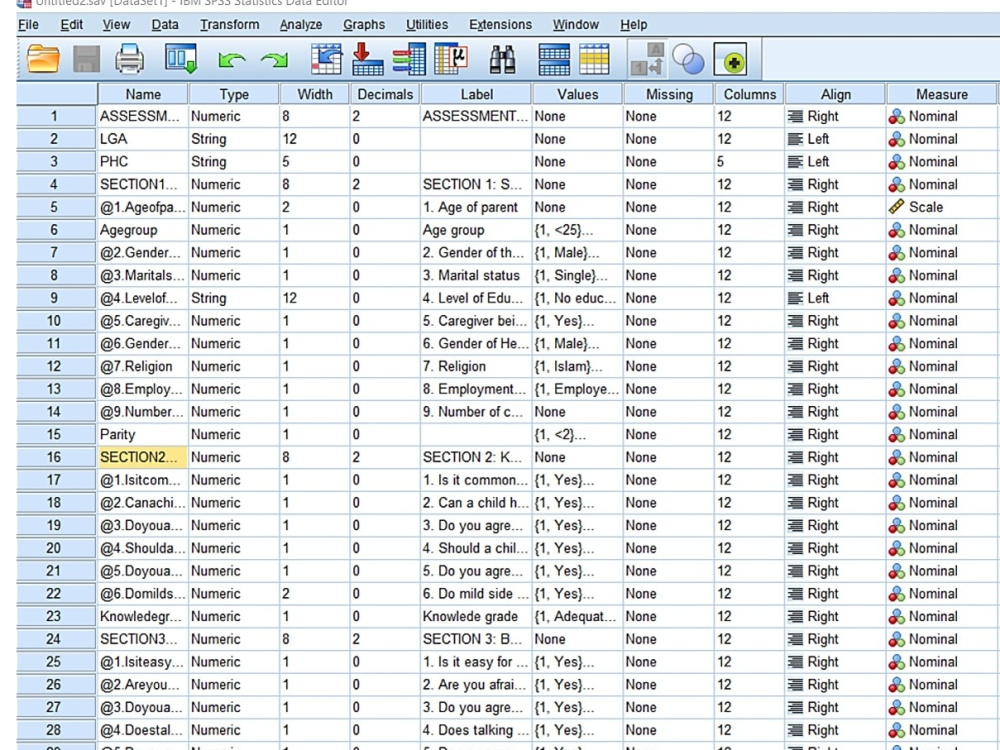Viewport: 1000px width, 750px height.
Task: Click the Align column header
Action: 835,94
